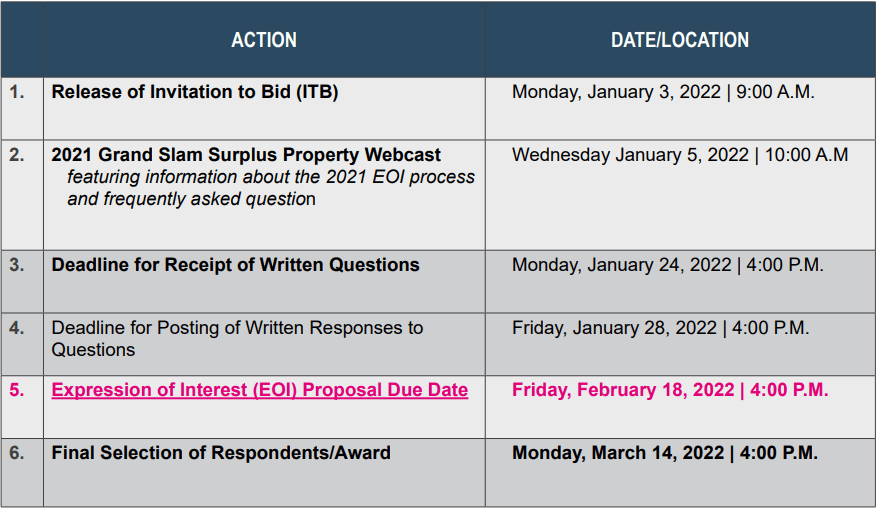Click the Grand Slam Surplus Property Webcast title
The width and height of the screenshot is (877, 510).
[246, 155]
